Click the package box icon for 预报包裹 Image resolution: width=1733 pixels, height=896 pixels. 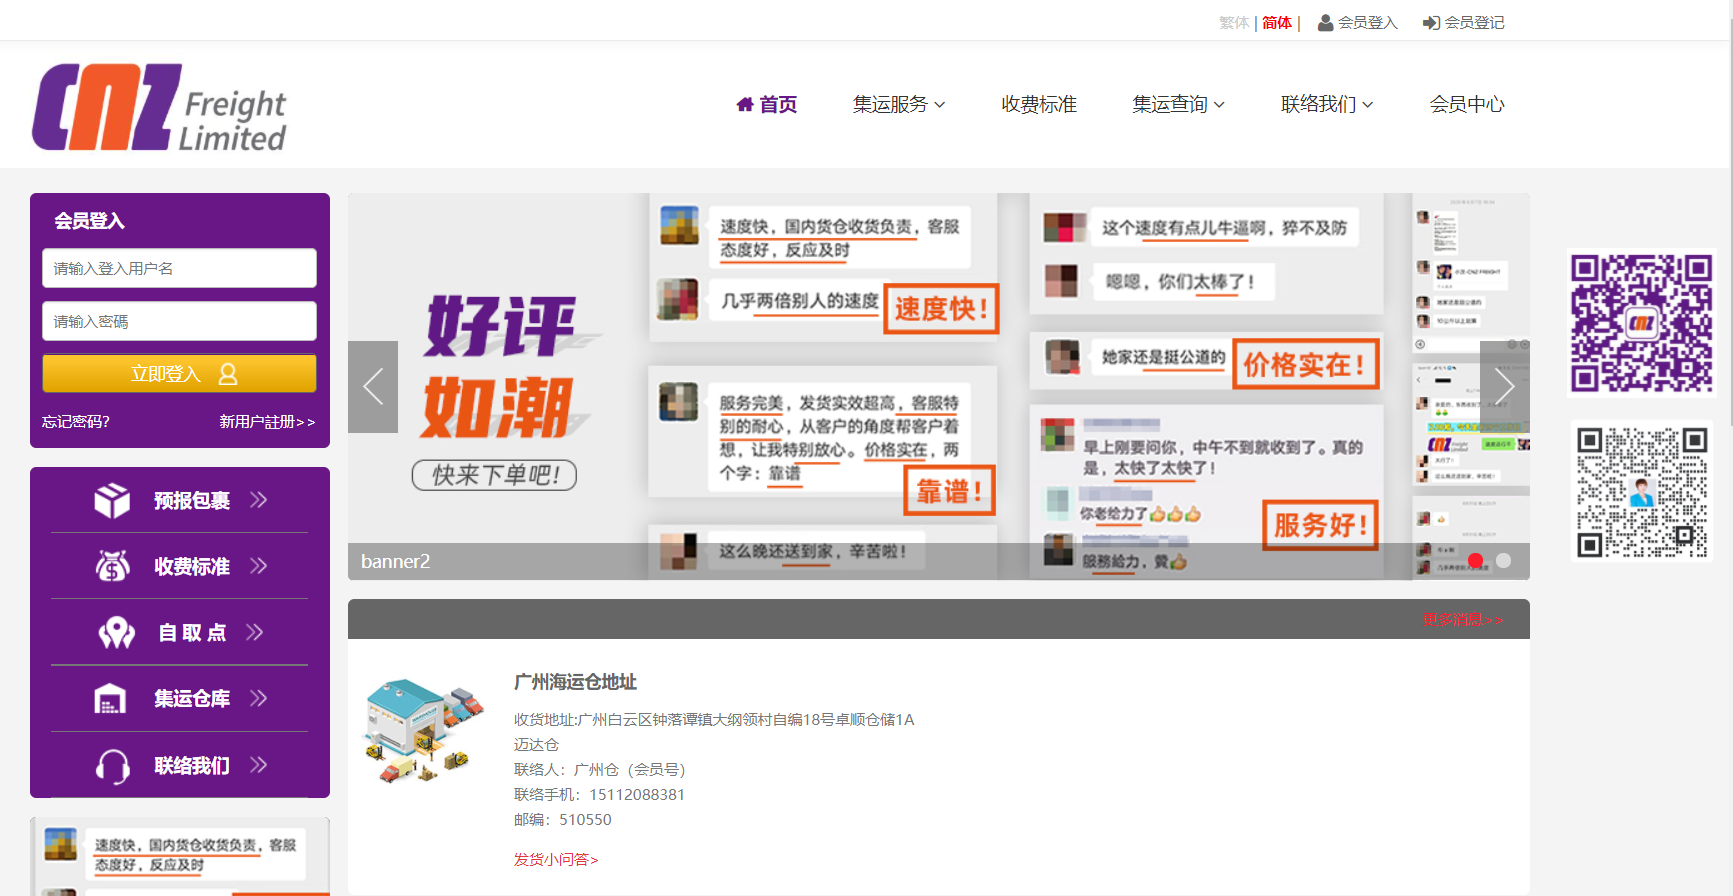pyautogui.click(x=112, y=500)
